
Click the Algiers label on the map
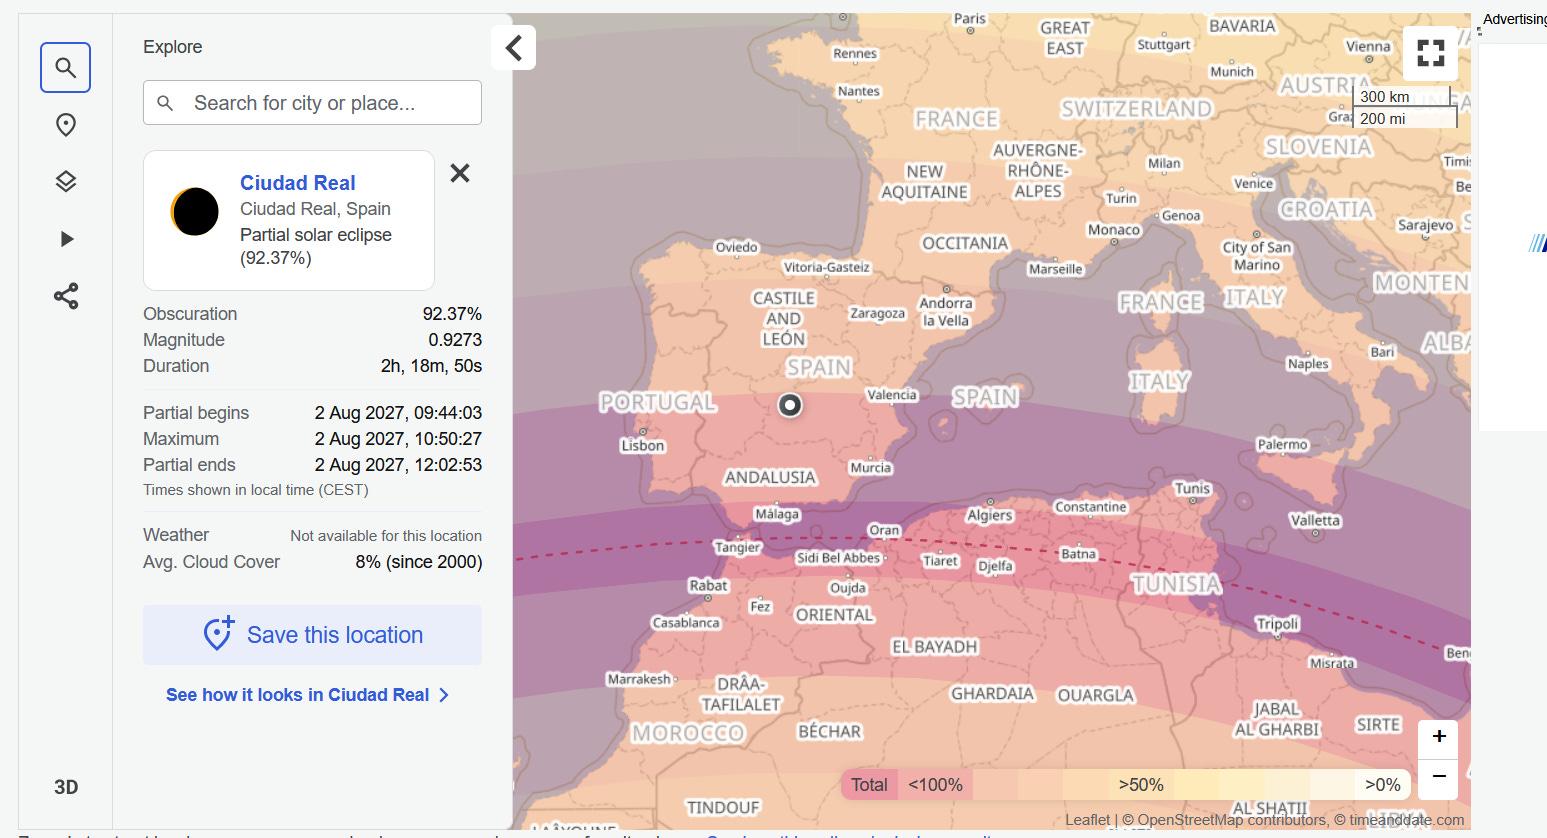tap(990, 516)
